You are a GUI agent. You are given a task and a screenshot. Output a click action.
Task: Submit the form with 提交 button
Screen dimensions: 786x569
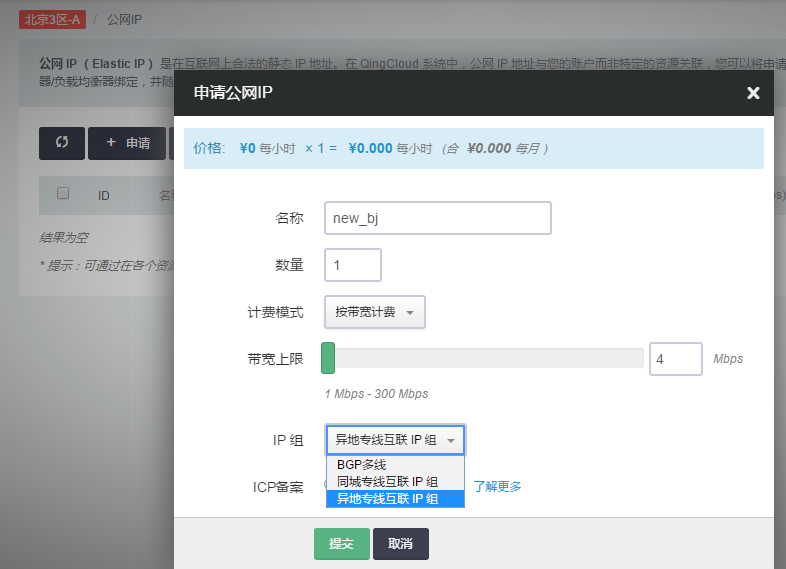point(341,543)
